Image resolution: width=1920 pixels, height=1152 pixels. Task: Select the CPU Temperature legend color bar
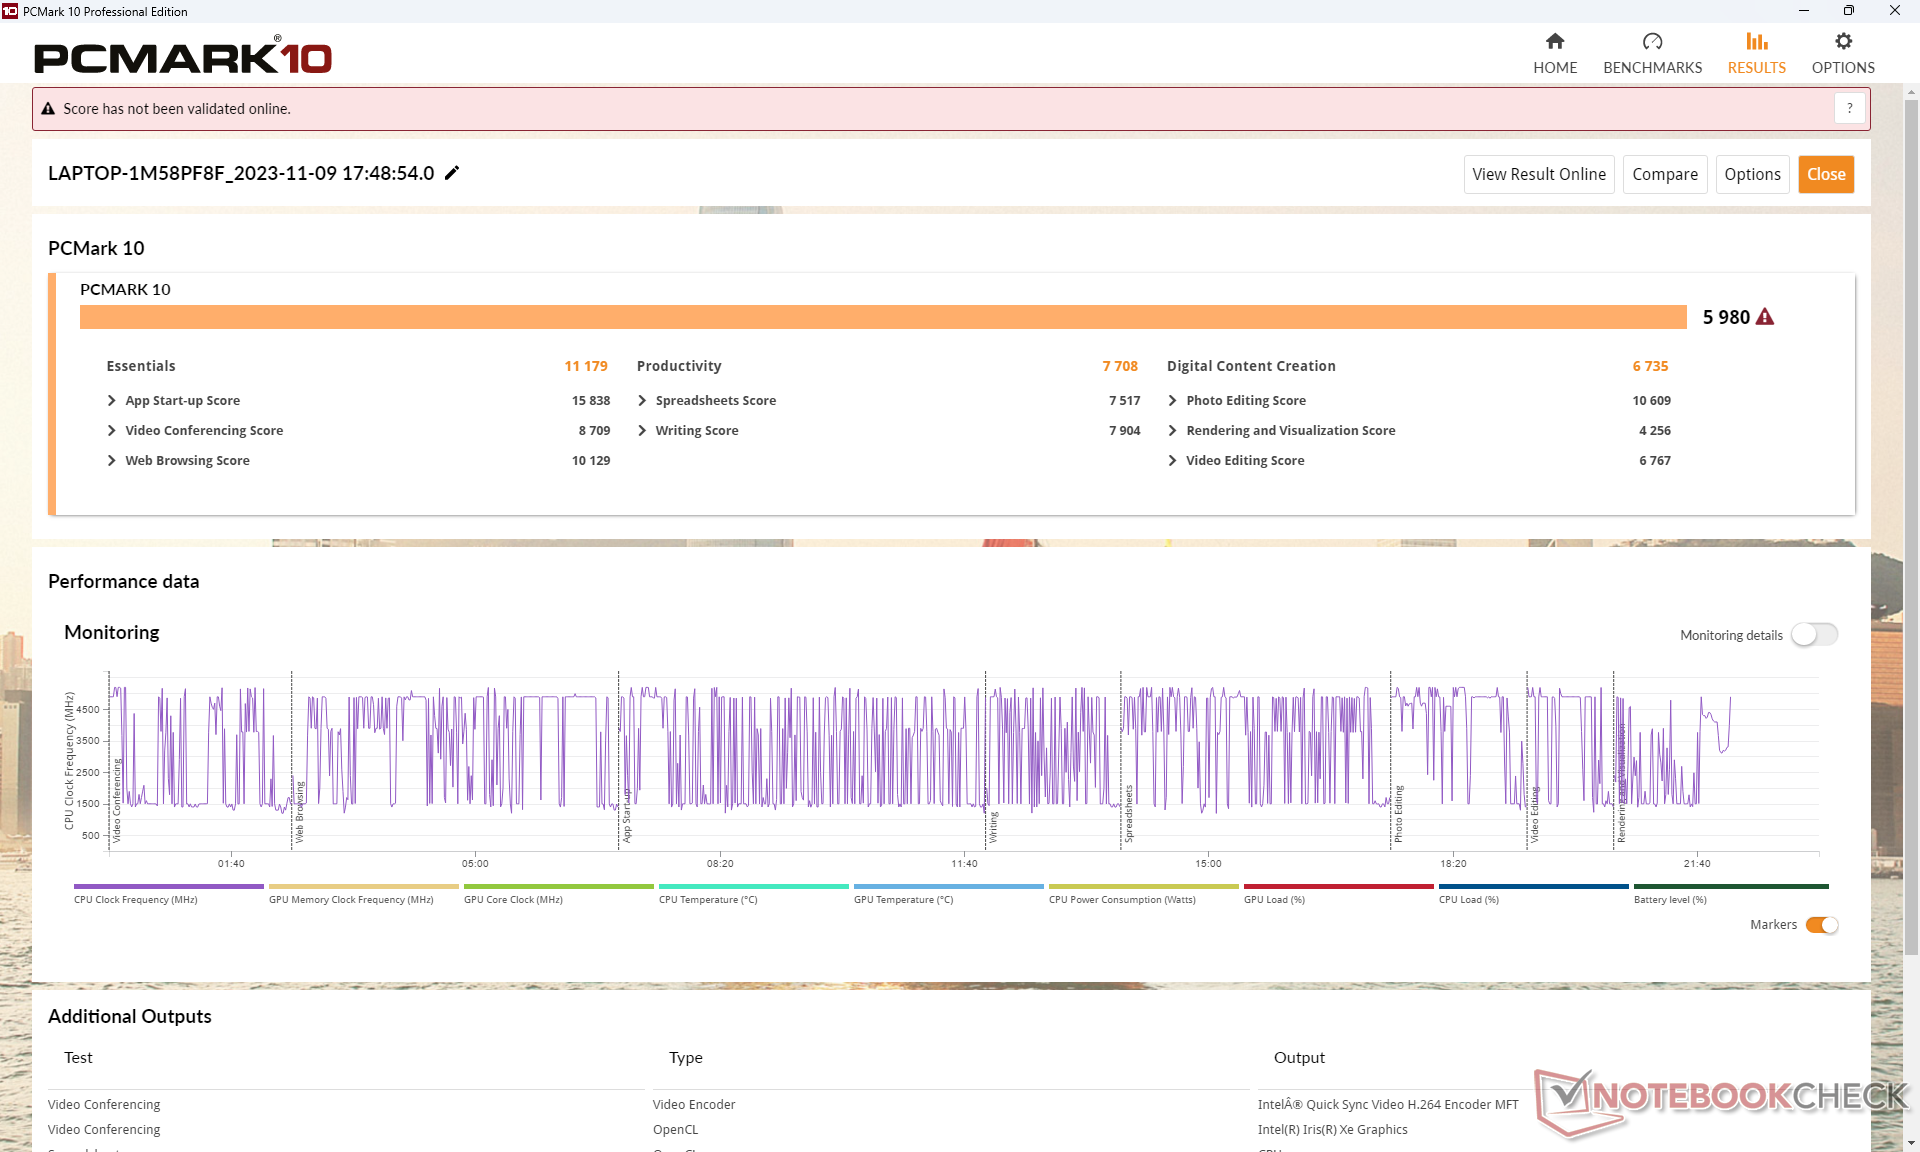click(x=753, y=886)
